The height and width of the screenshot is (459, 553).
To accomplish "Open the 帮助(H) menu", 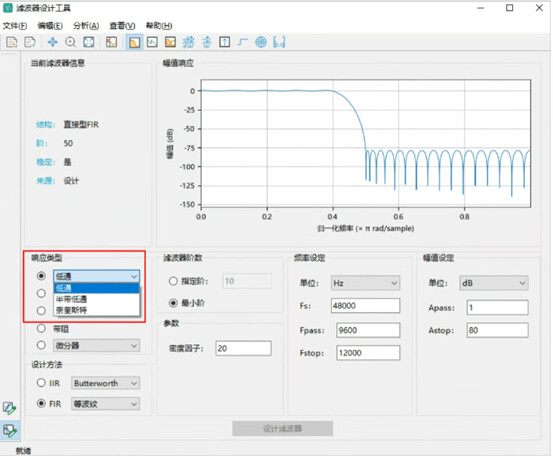I will (159, 26).
